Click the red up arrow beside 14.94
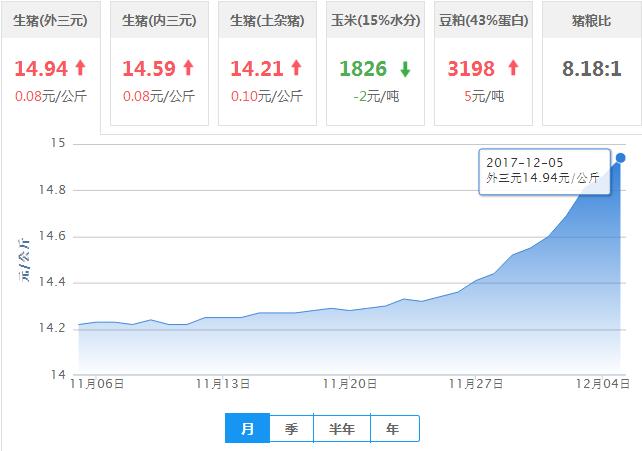Screen dimensions: 642x451 81,68
